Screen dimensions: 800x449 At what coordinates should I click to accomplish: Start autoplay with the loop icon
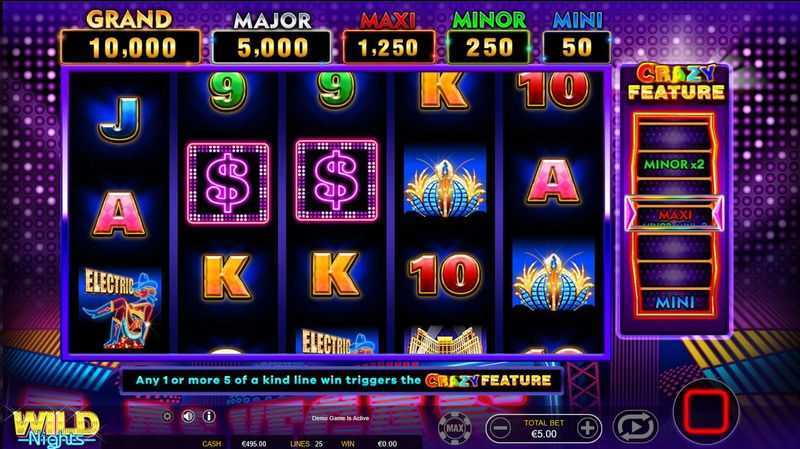point(635,427)
